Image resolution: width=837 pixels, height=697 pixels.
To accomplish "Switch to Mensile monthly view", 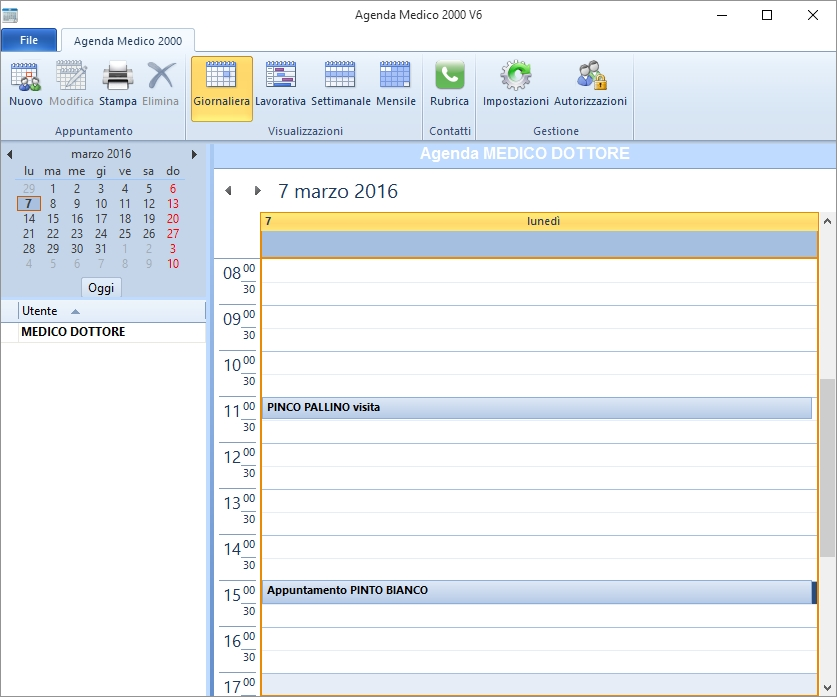I will [396, 84].
